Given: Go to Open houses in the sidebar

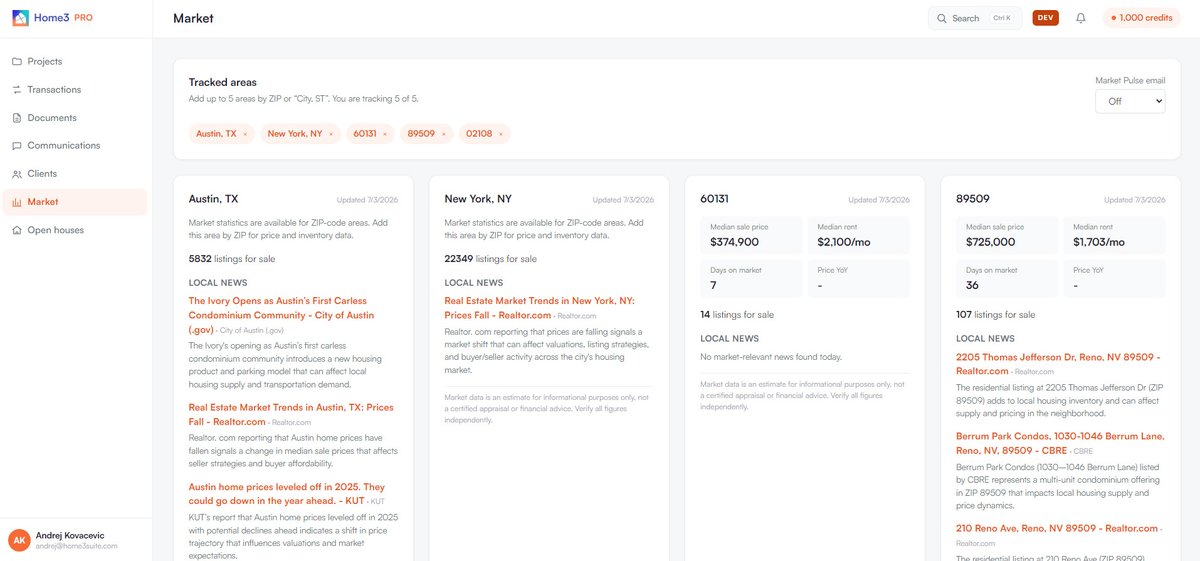Looking at the screenshot, I should (75, 230).
